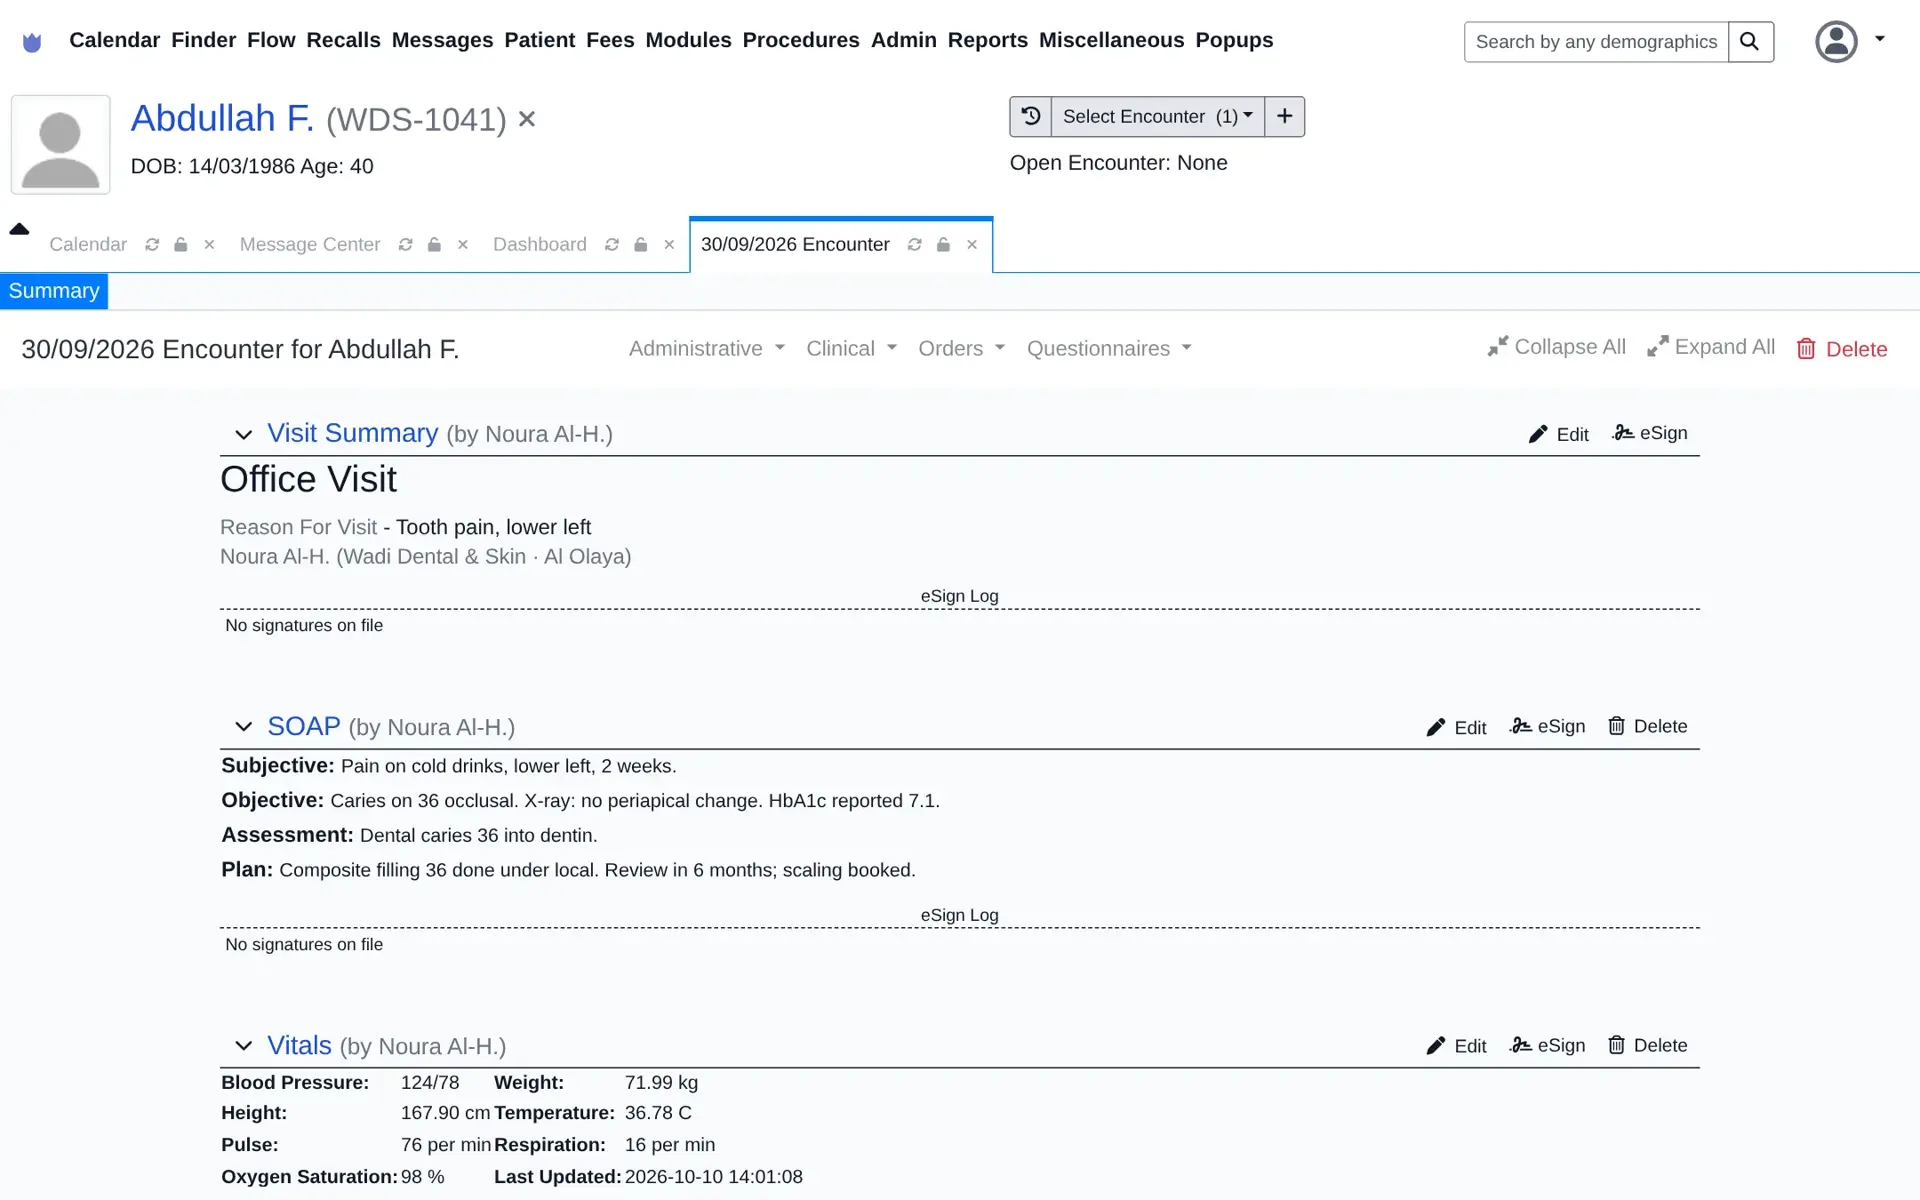Screen dimensions: 1920x1200
Task: Refresh the Dashboard tab
Action: [612, 245]
